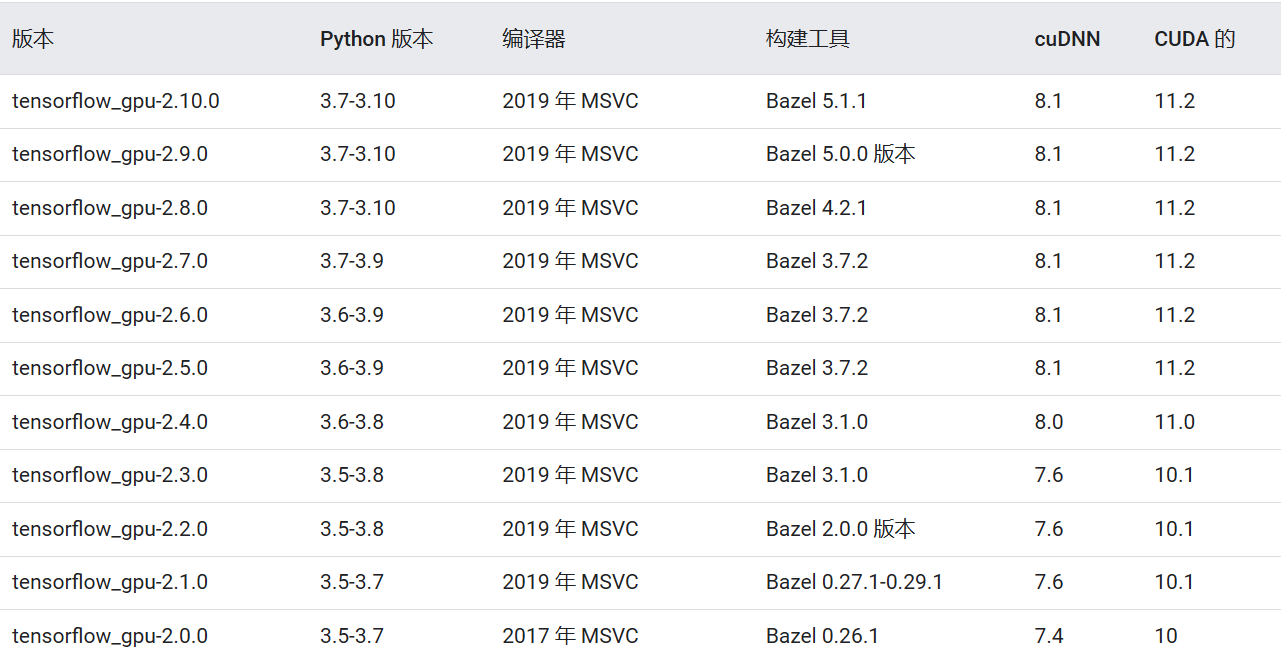This screenshot has width=1281, height=653.
Task: Click Python 3.7-3.9 in tensorflow_gpu-2.7.0 row
Action: pyautogui.click(x=352, y=261)
